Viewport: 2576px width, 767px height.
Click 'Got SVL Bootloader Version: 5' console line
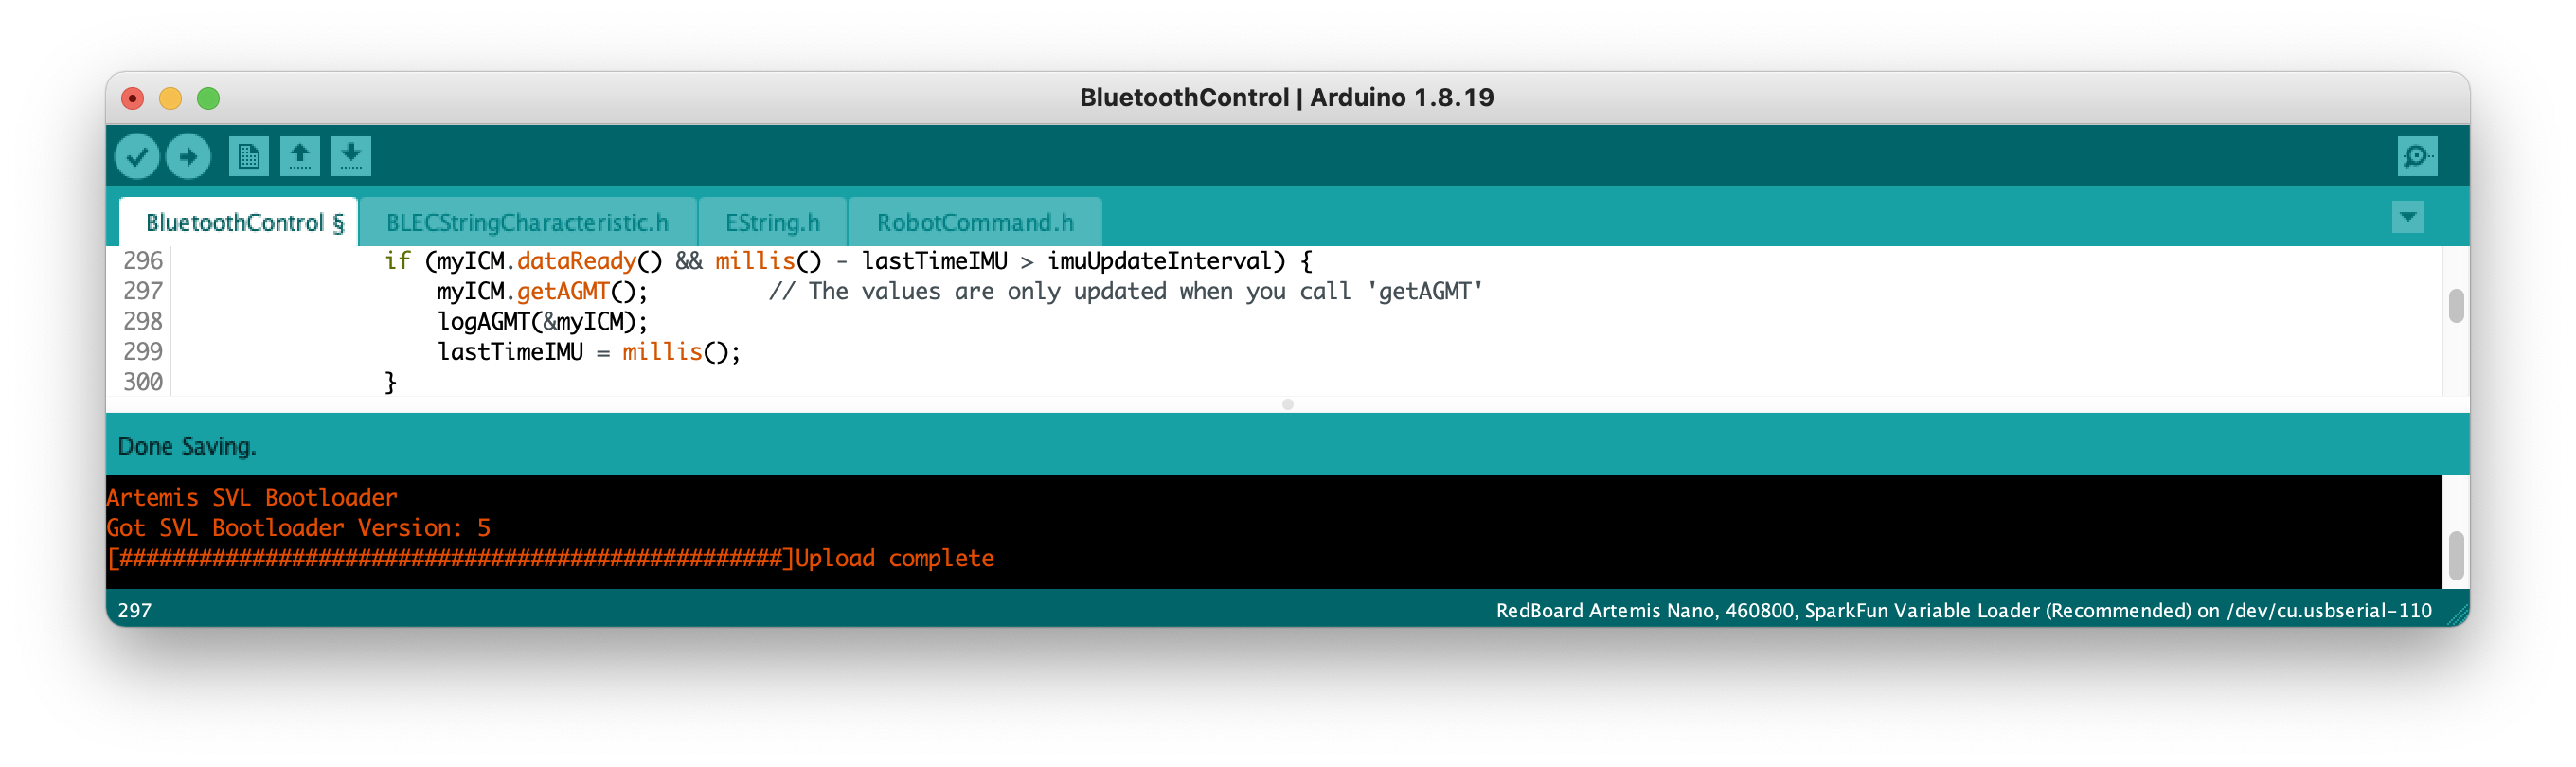click(298, 527)
